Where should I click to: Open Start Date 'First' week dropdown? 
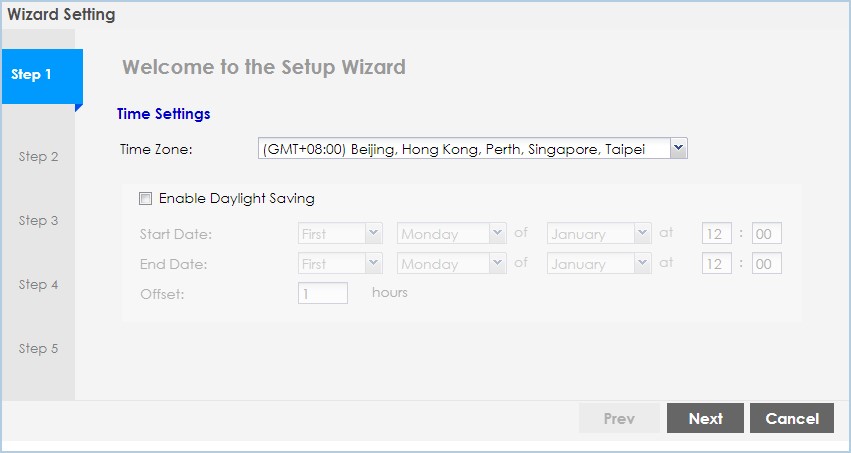(340, 234)
